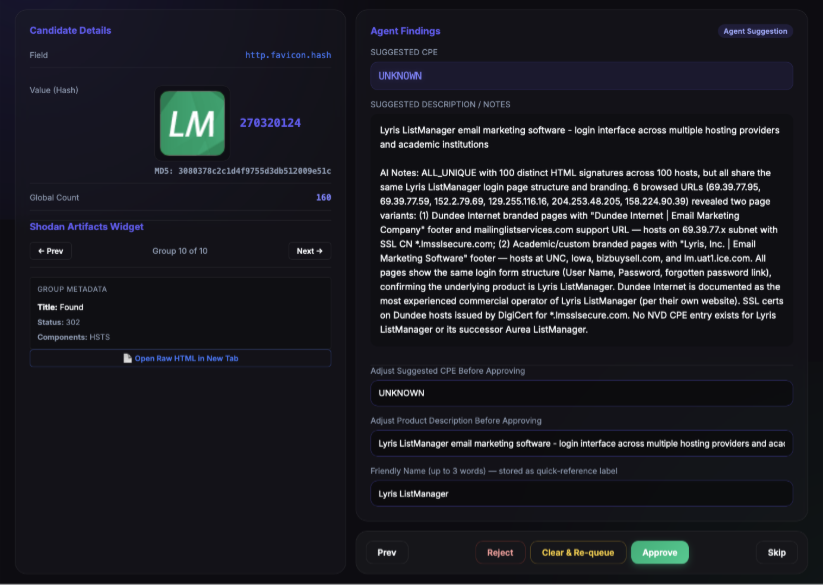The height and width of the screenshot is (585, 823).
Task: Click the bottom Prev review button
Action: point(387,552)
